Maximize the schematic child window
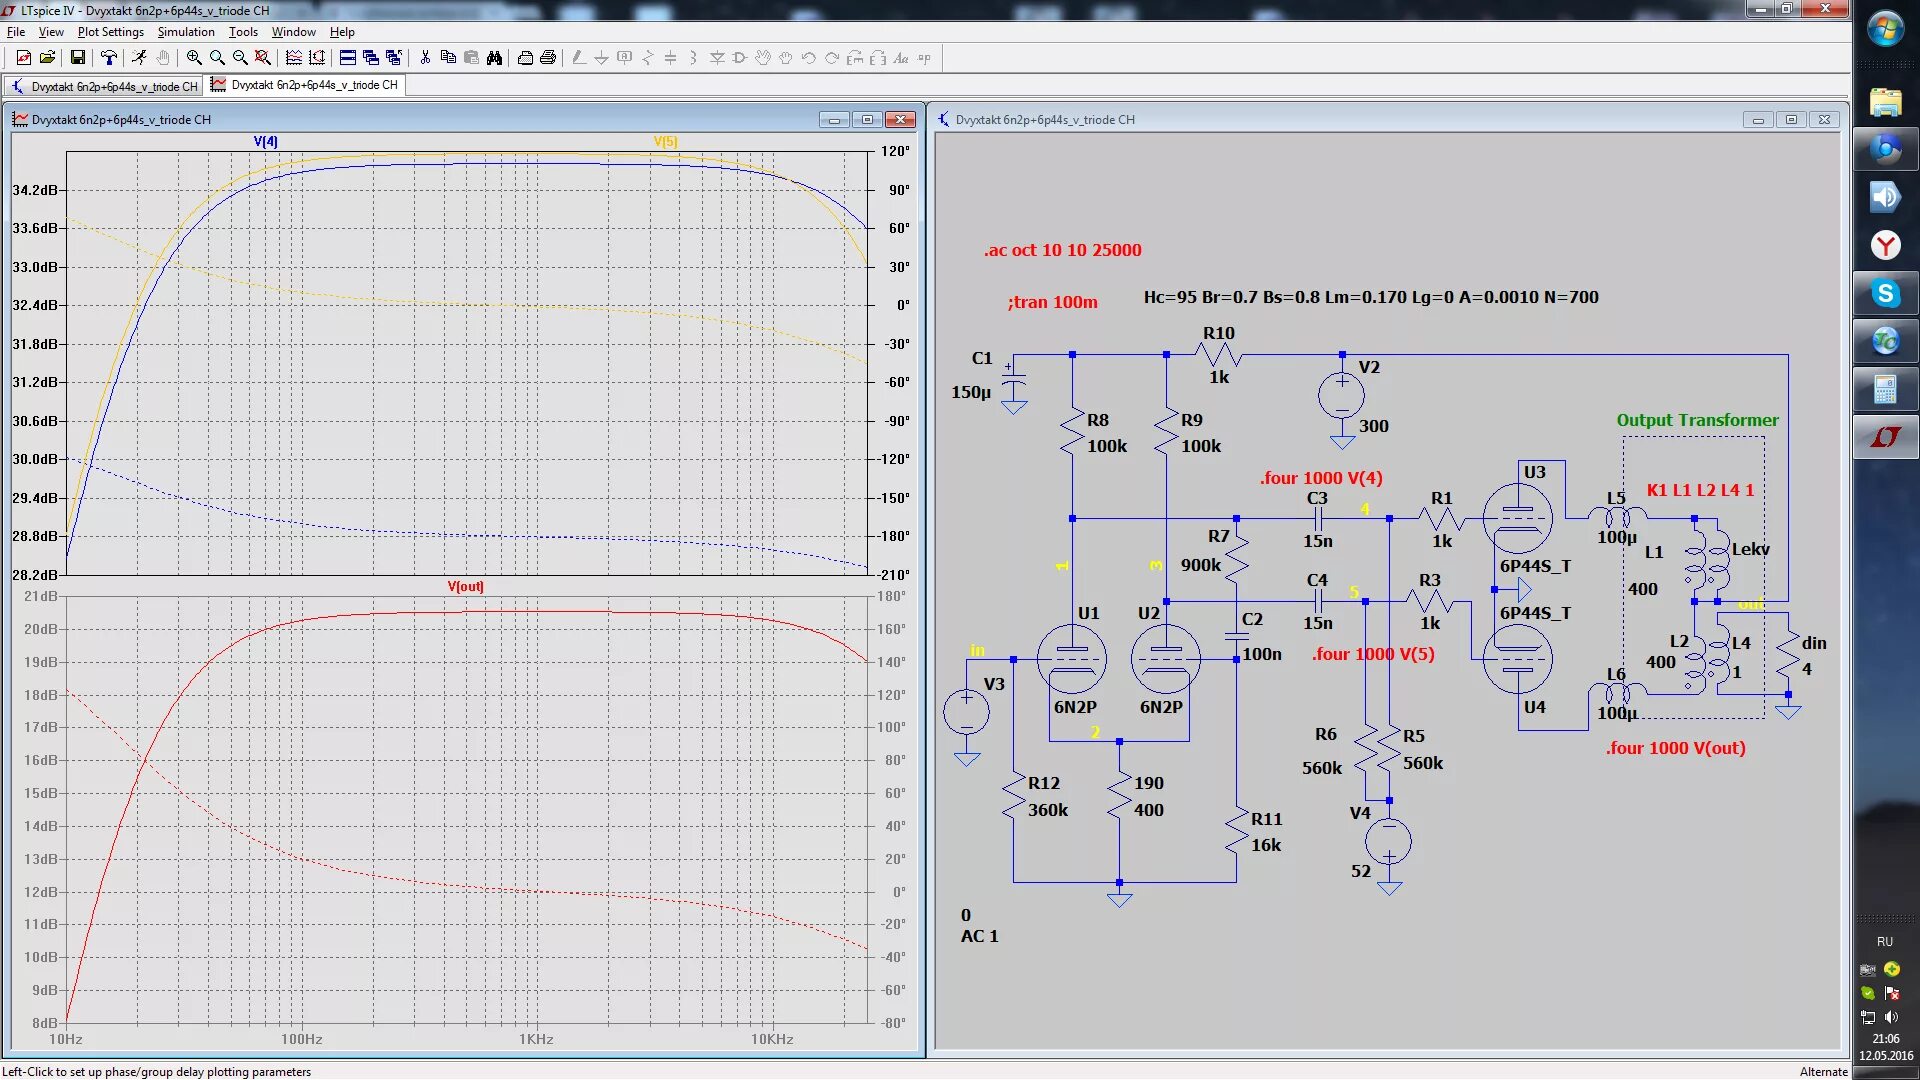1920x1080 pixels. (x=1791, y=120)
